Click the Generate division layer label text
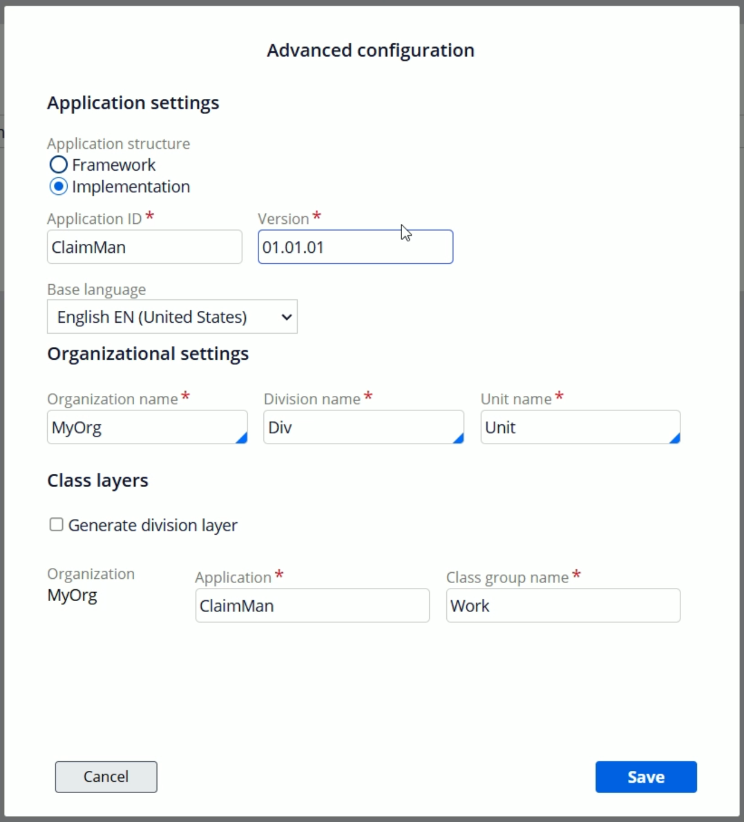This screenshot has width=744, height=822. tap(153, 525)
